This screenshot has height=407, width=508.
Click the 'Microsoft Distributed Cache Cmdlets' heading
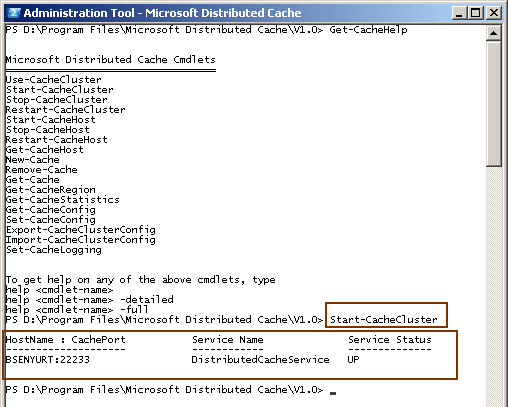pos(111,60)
